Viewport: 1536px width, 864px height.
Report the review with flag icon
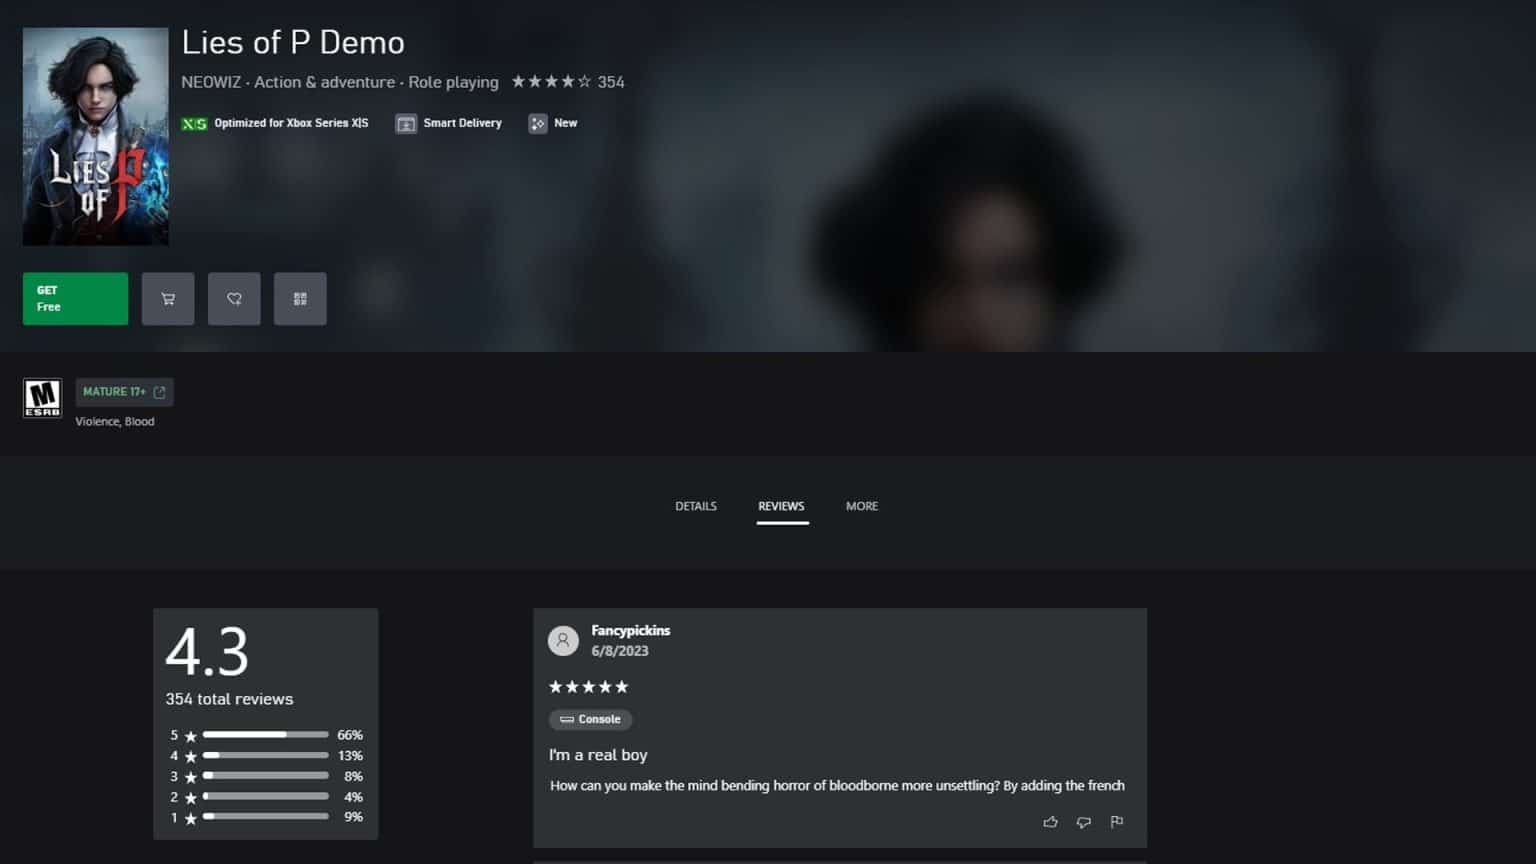(1117, 822)
